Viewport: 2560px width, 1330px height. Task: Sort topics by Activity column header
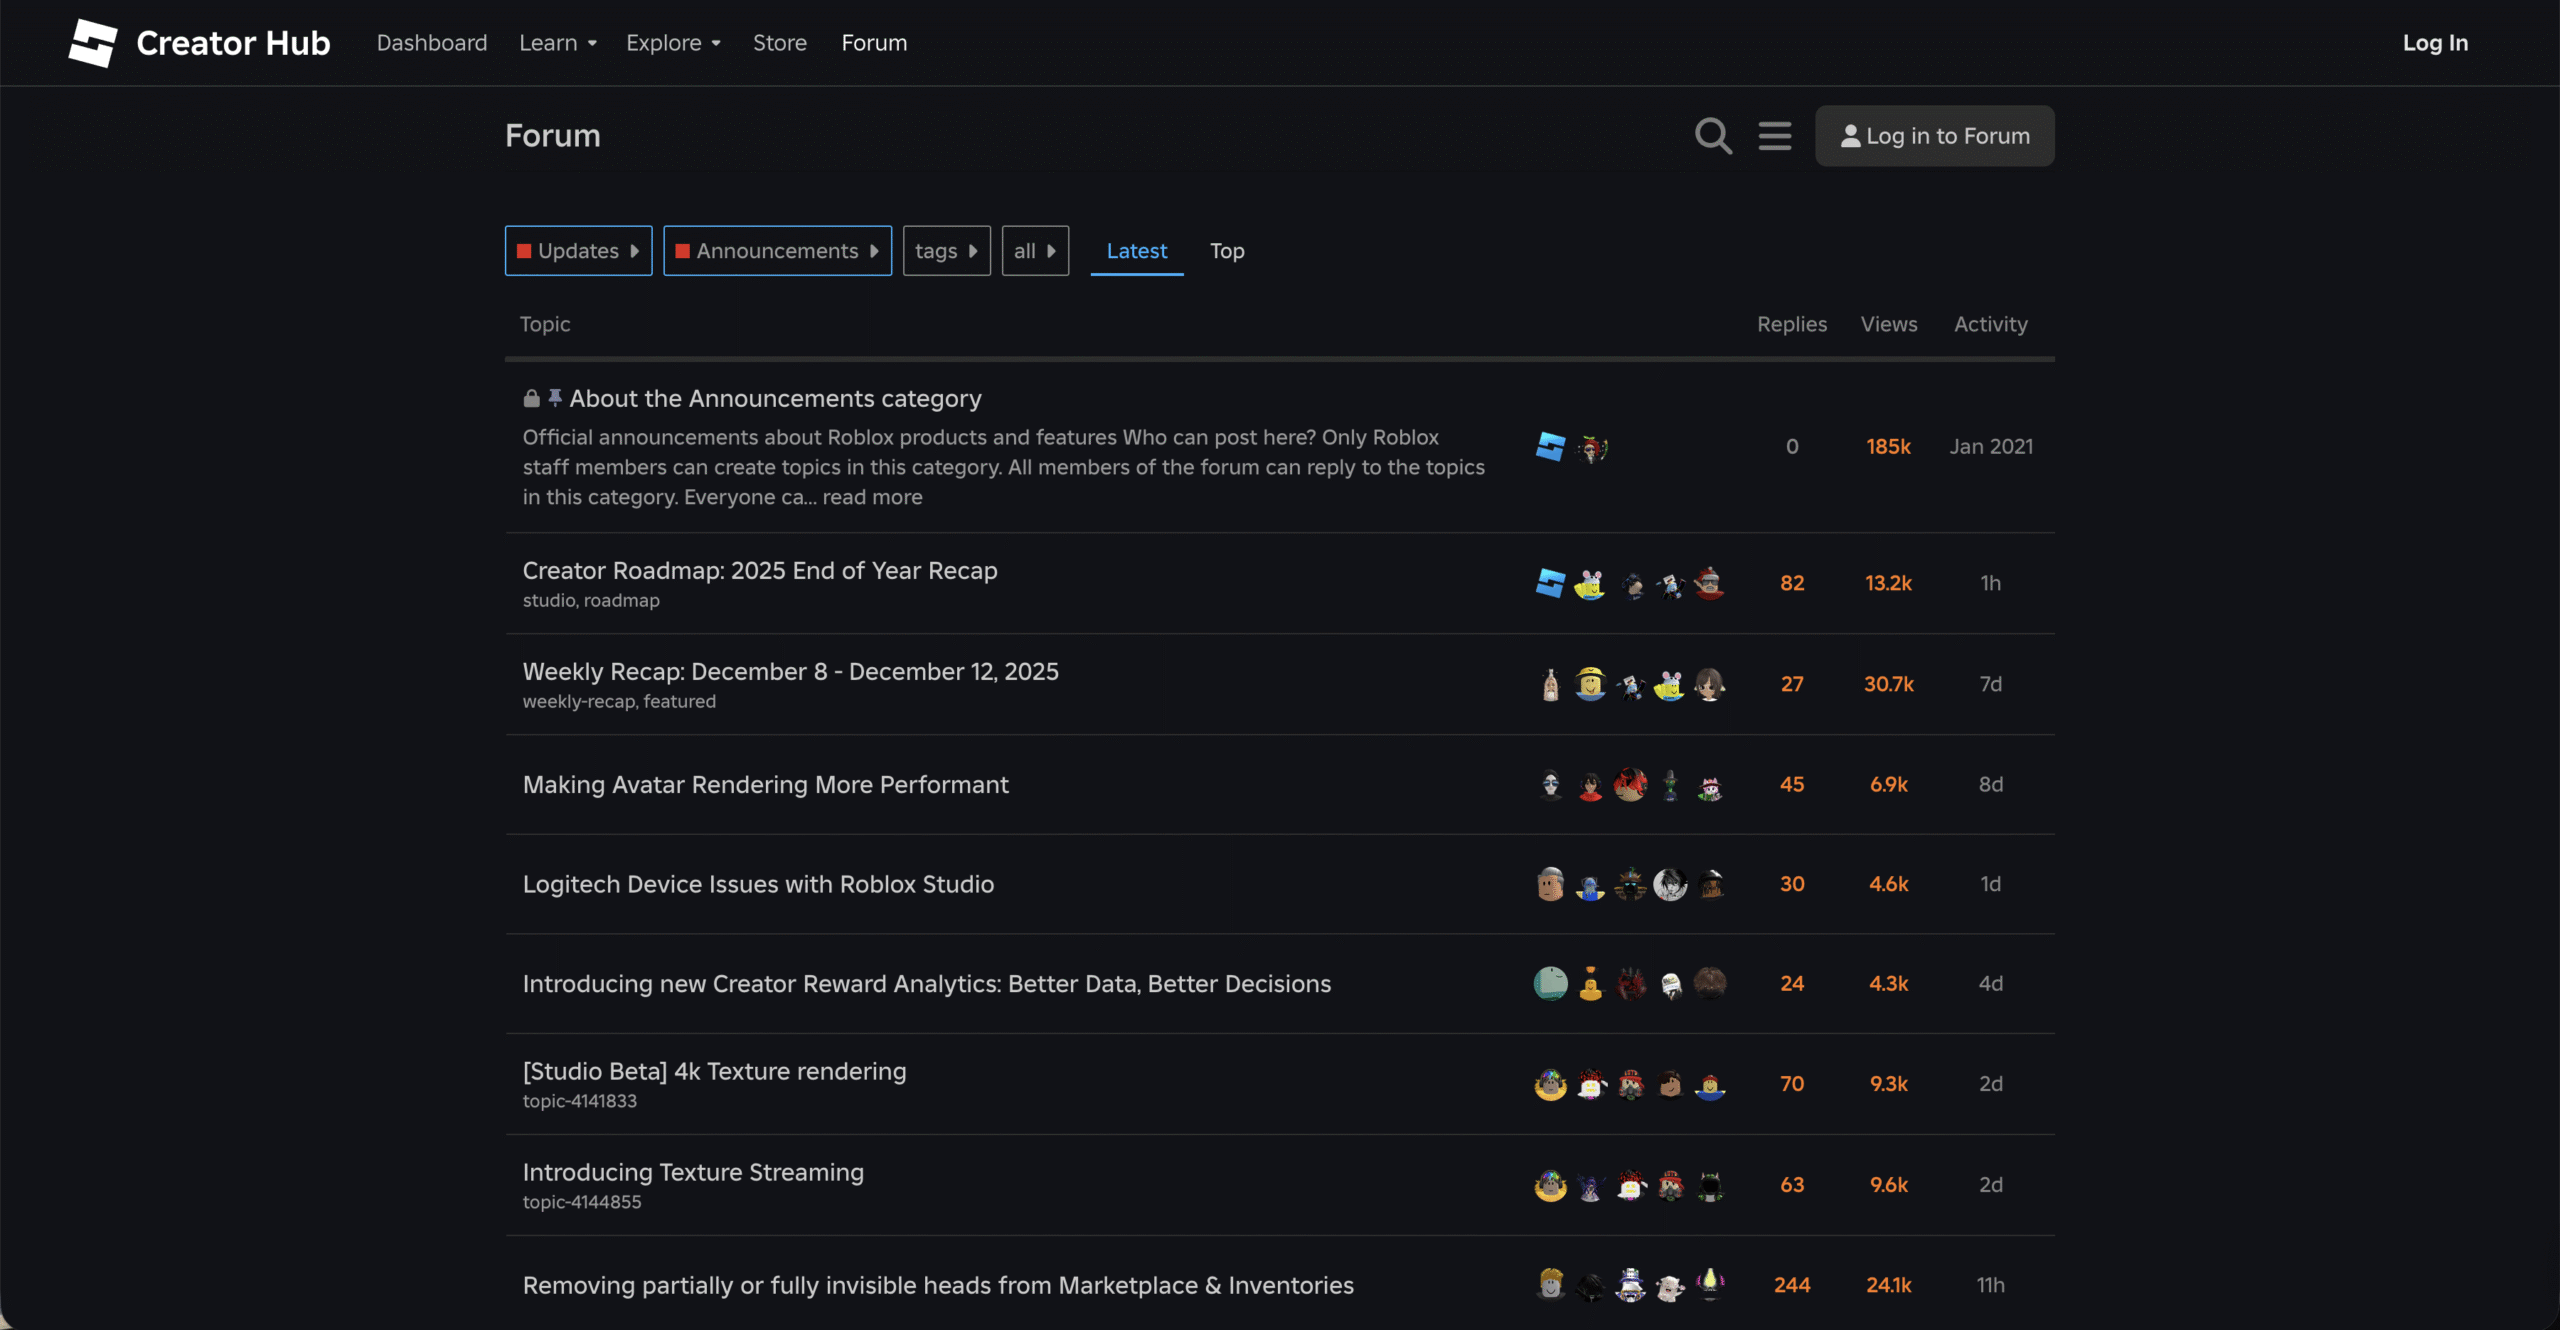tap(1990, 324)
